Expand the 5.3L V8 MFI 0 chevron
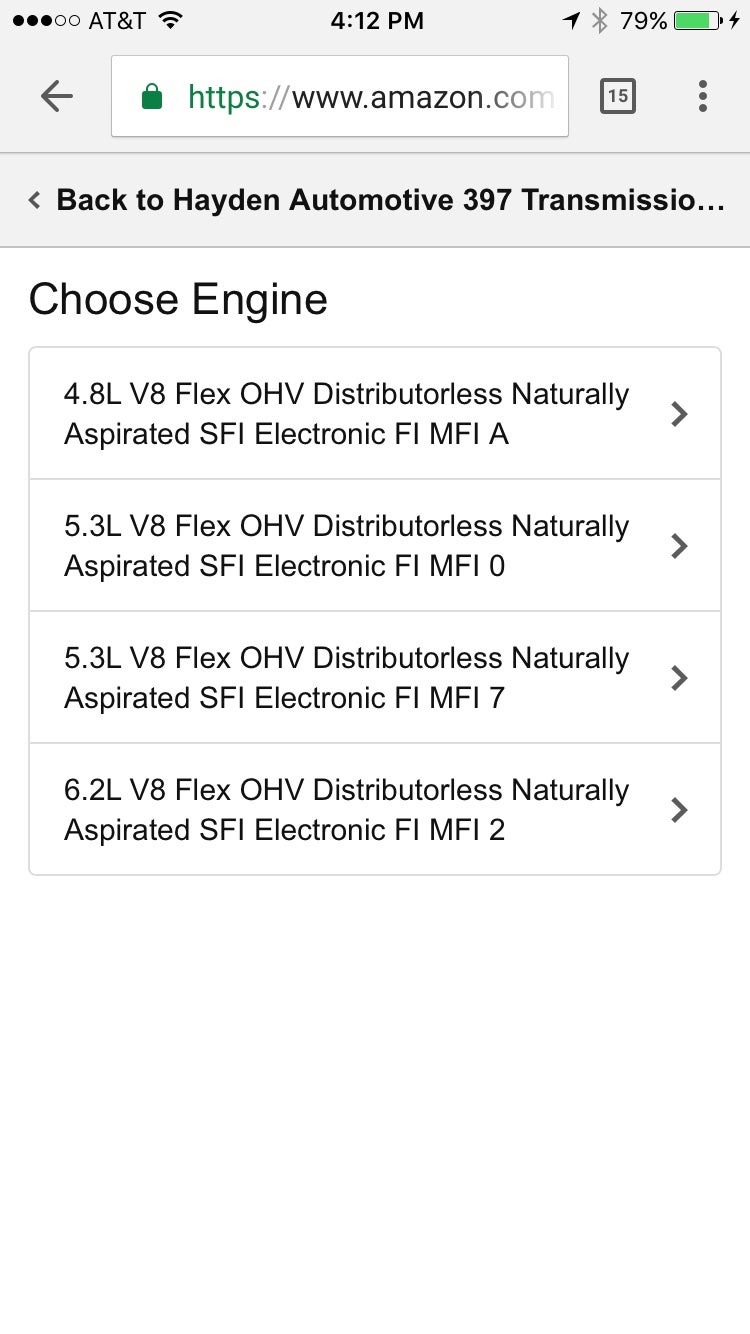Image resolution: width=750 pixels, height=1334 pixels. 679,546
